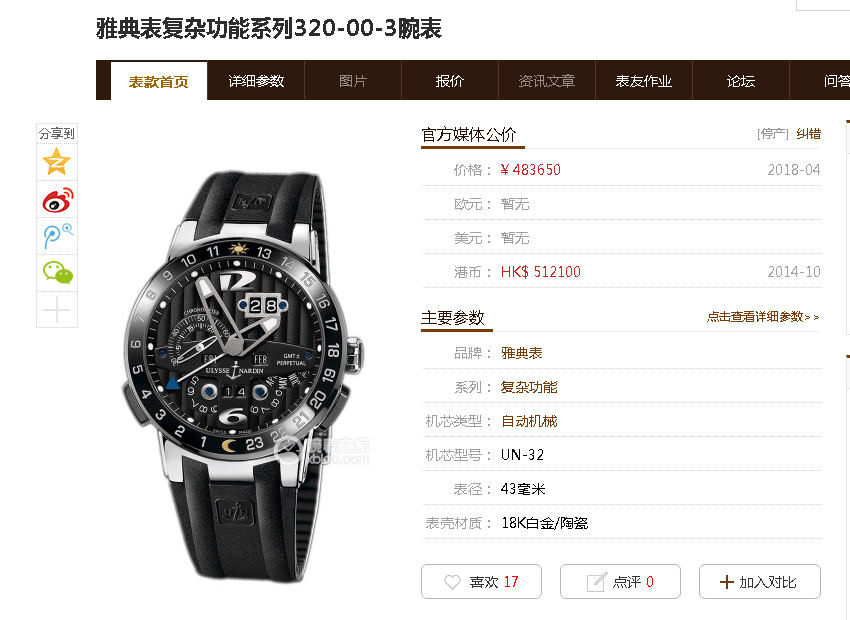Viewport: 850px width, 620px height.
Task: Open 资讯文章 tab
Action: point(547,81)
